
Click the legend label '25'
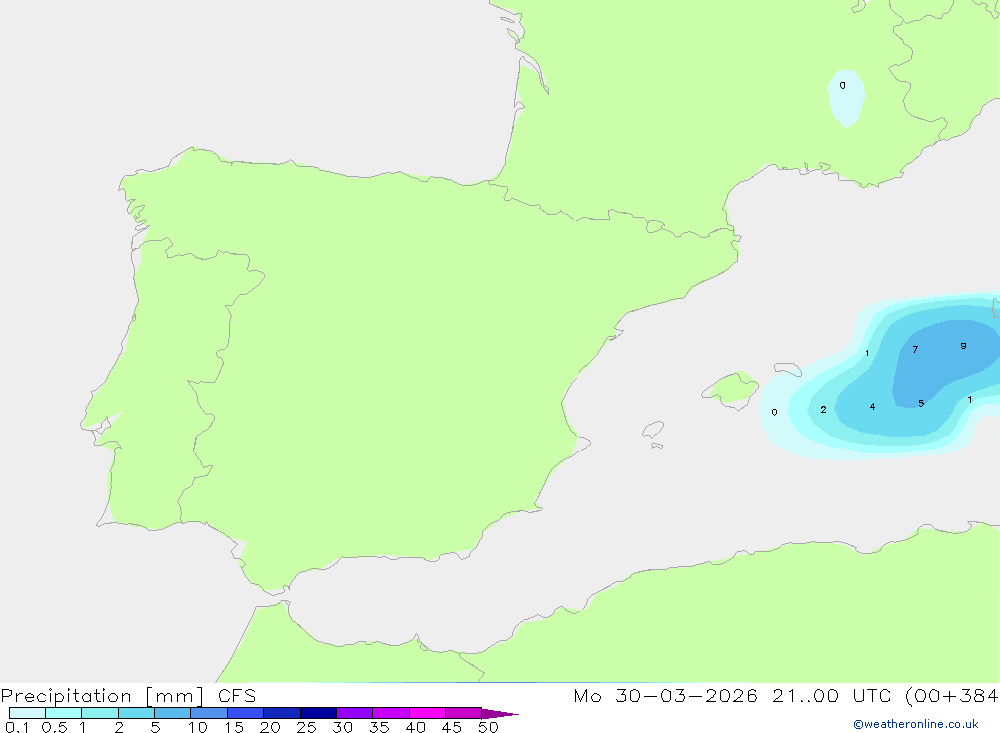[x=306, y=727]
